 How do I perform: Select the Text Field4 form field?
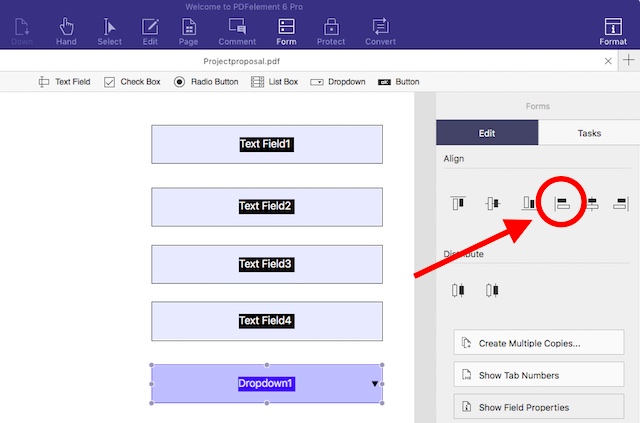267,321
